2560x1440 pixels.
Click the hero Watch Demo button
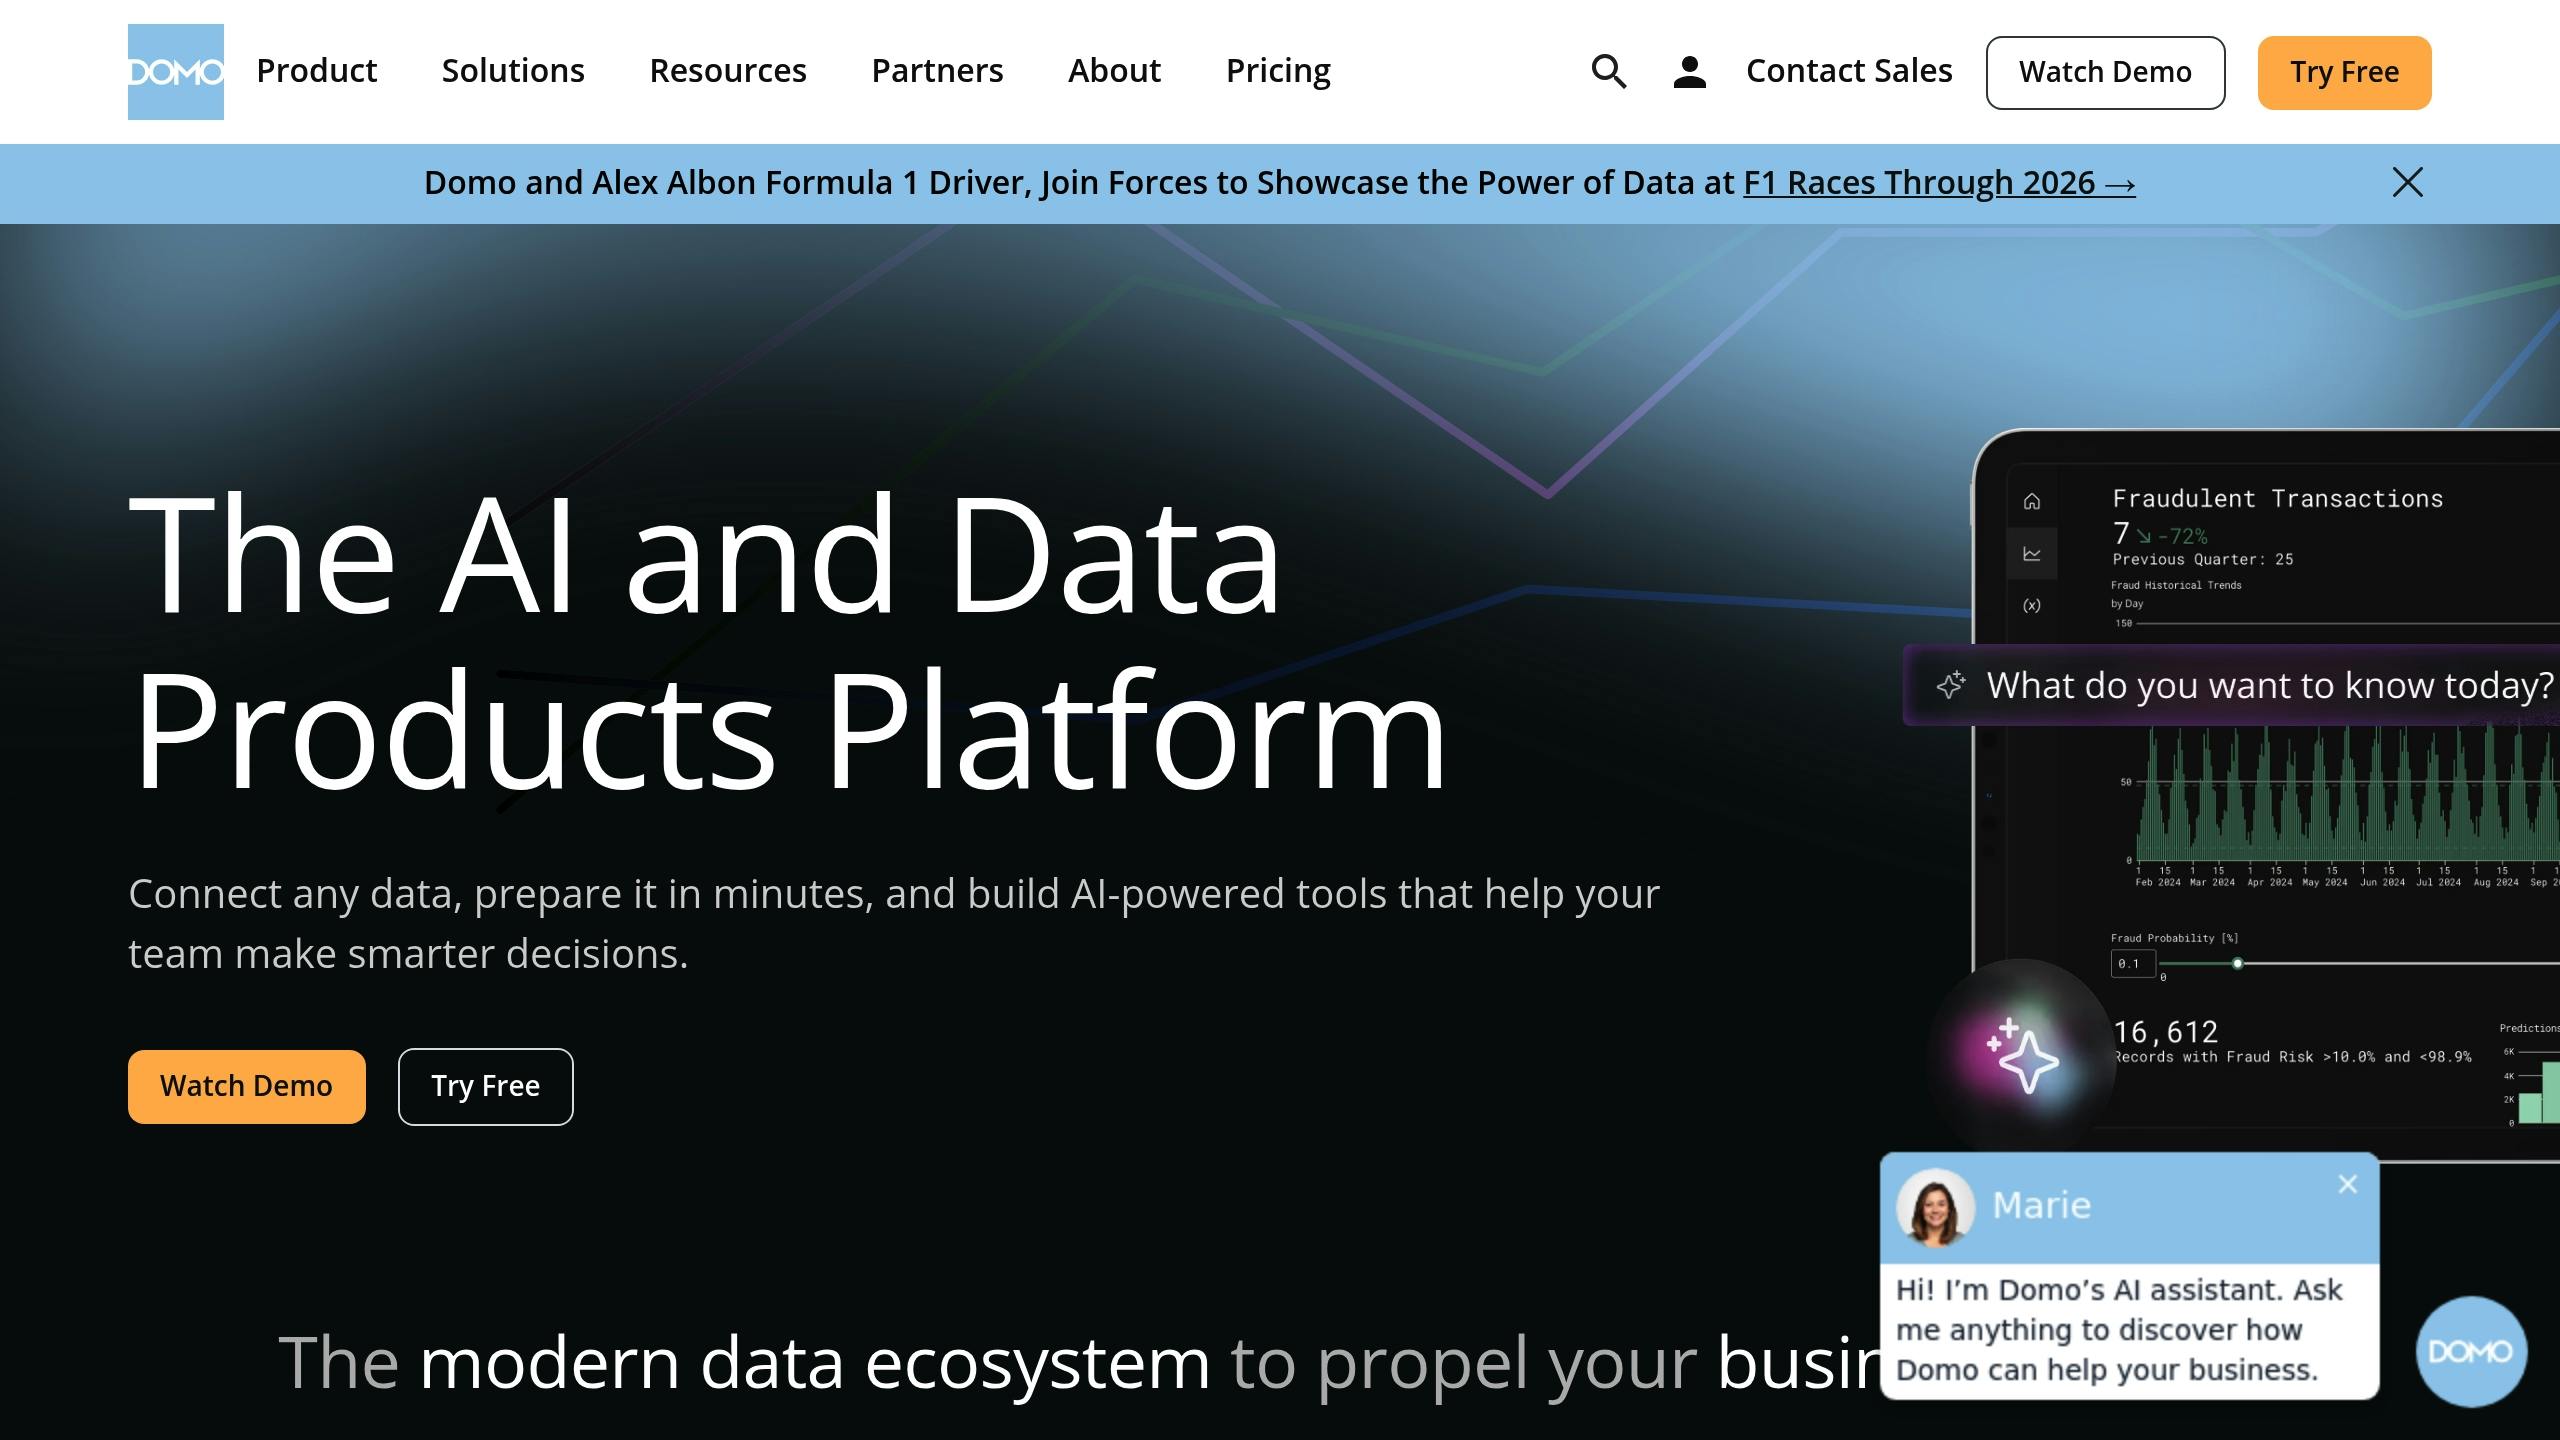[x=246, y=1086]
